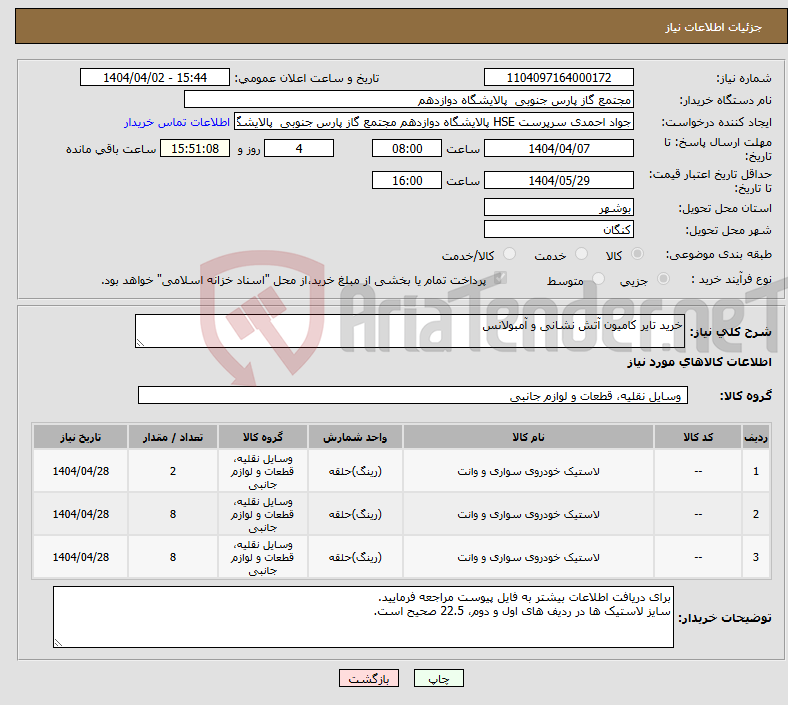Click need date 1404/04/28 in row 1
Viewport: 788px width, 705px height.
point(80,471)
